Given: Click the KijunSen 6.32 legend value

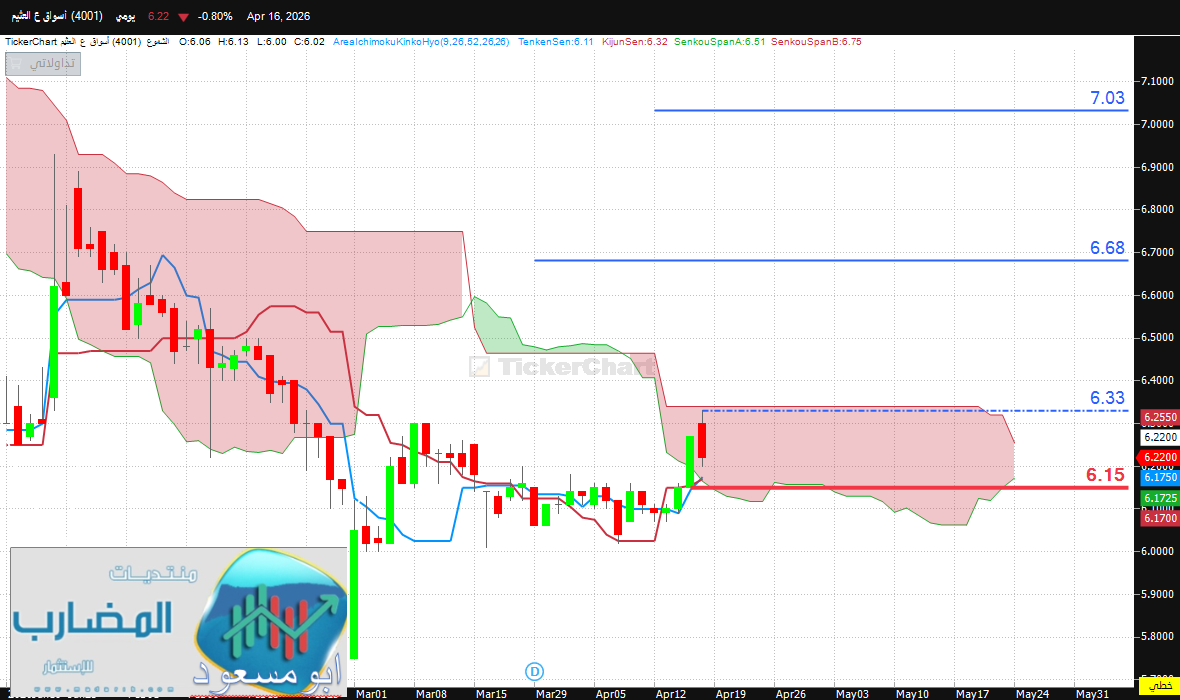Looking at the screenshot, I should tap(634, 42).
